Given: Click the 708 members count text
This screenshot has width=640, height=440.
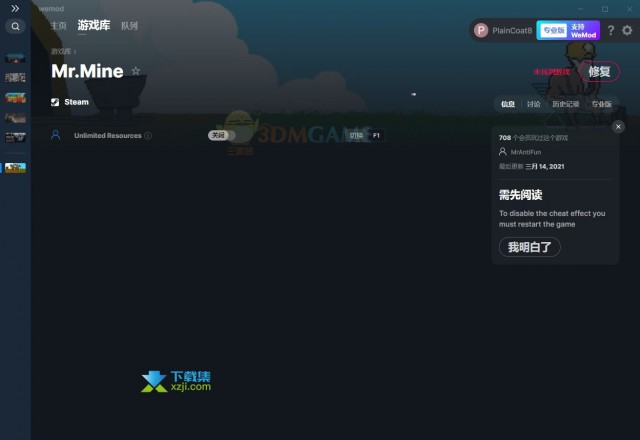Looking at the screenshot, I should (x=533, y=138).
